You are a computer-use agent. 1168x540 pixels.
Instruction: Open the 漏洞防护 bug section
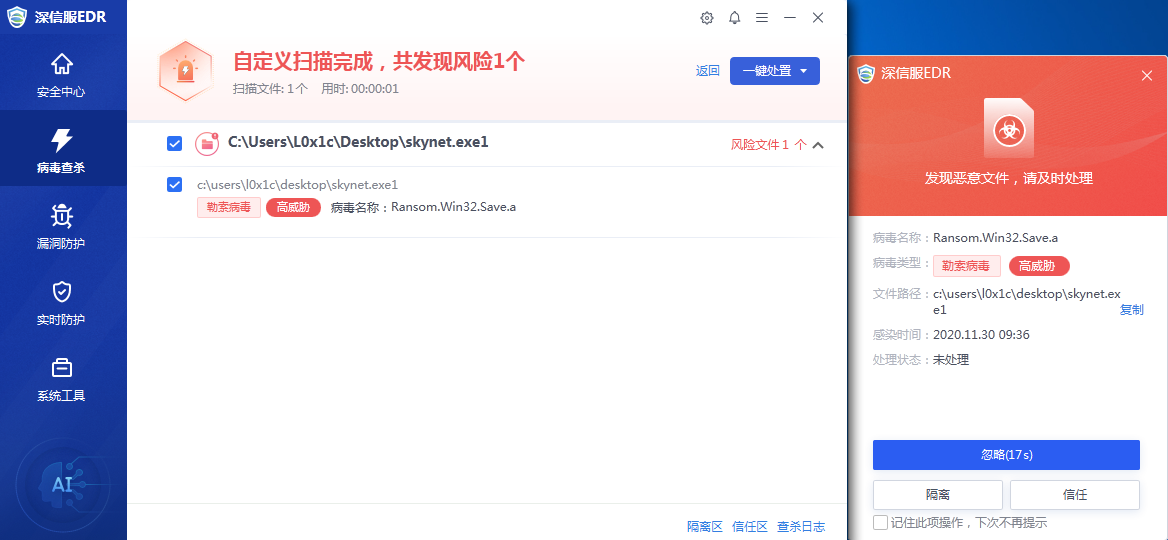62,226
